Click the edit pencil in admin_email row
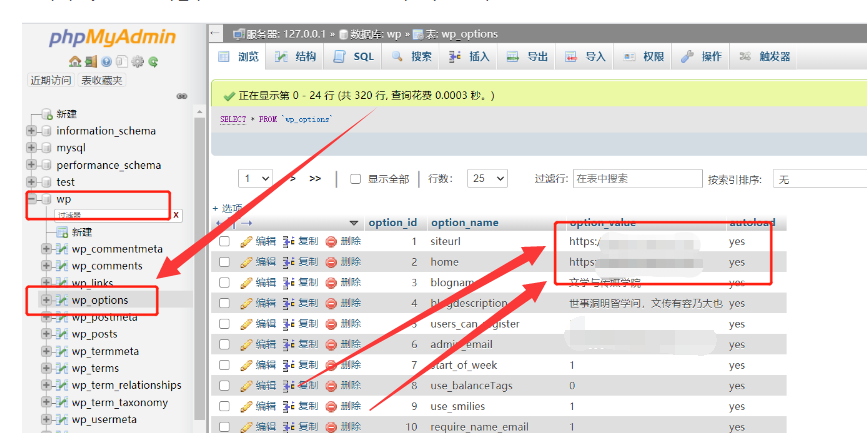Image resolution: width=867 pixels, height=433 pixels. click(246, 345)
